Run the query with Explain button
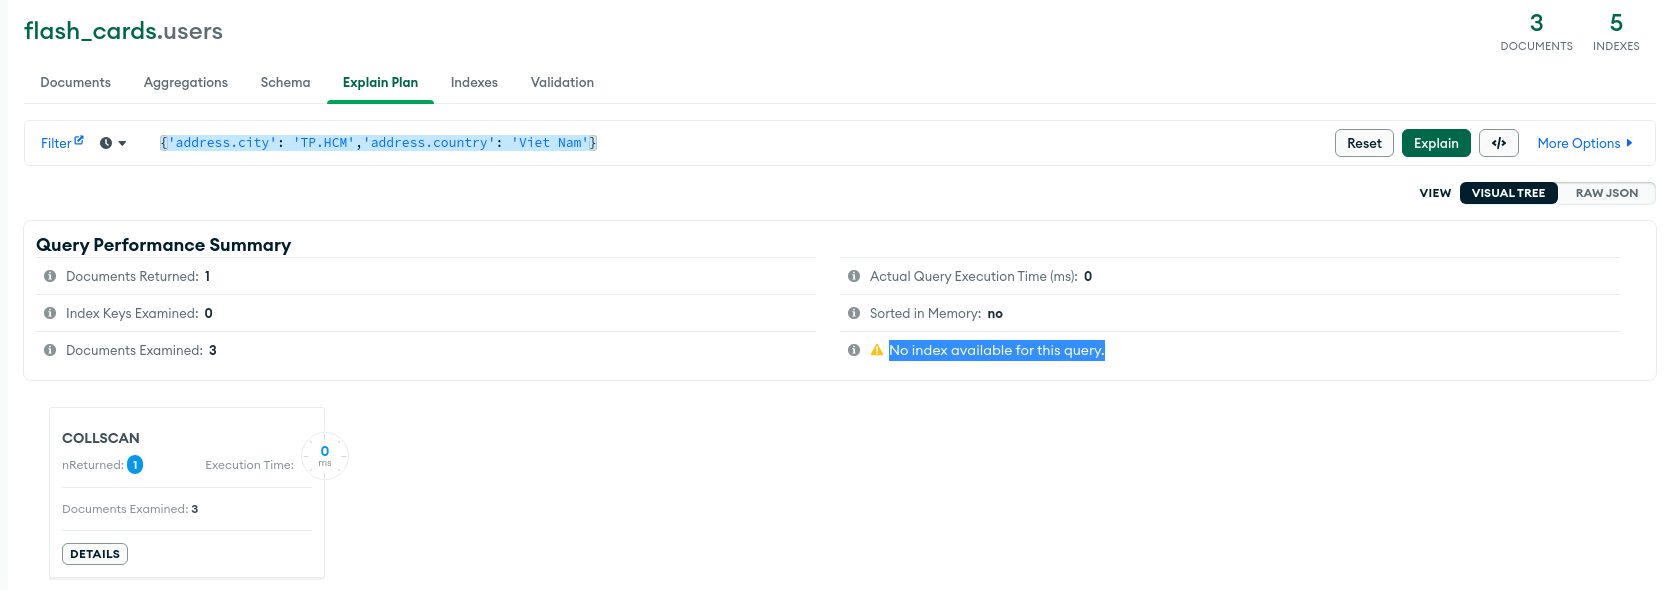The height and width of the screenshot is (590, 1665). click(x=1436, y=143)
